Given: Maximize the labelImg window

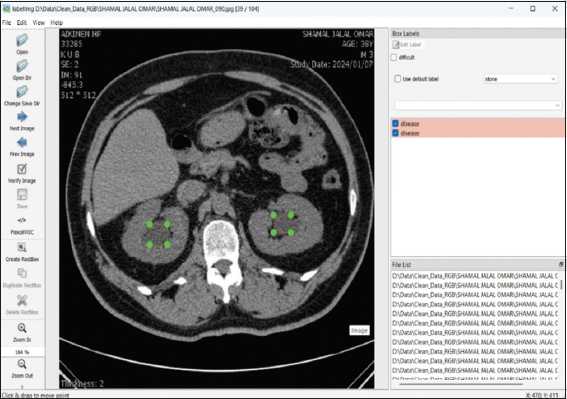Looking at the screenshot, I should click(x=533, y=8).
